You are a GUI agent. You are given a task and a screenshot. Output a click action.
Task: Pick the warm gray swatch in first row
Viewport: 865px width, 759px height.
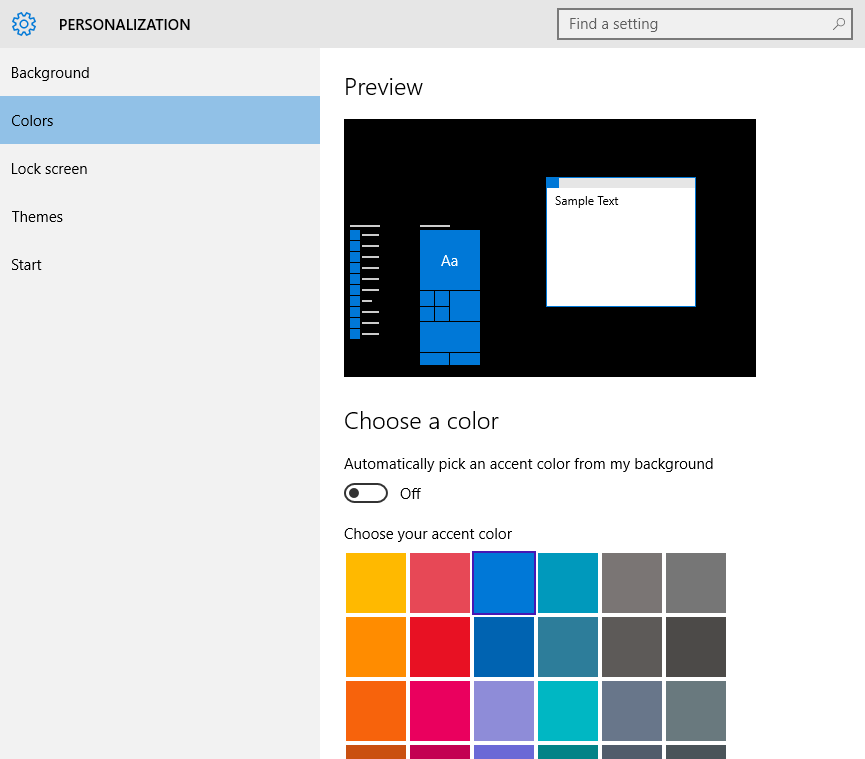(x=632, y=582)
